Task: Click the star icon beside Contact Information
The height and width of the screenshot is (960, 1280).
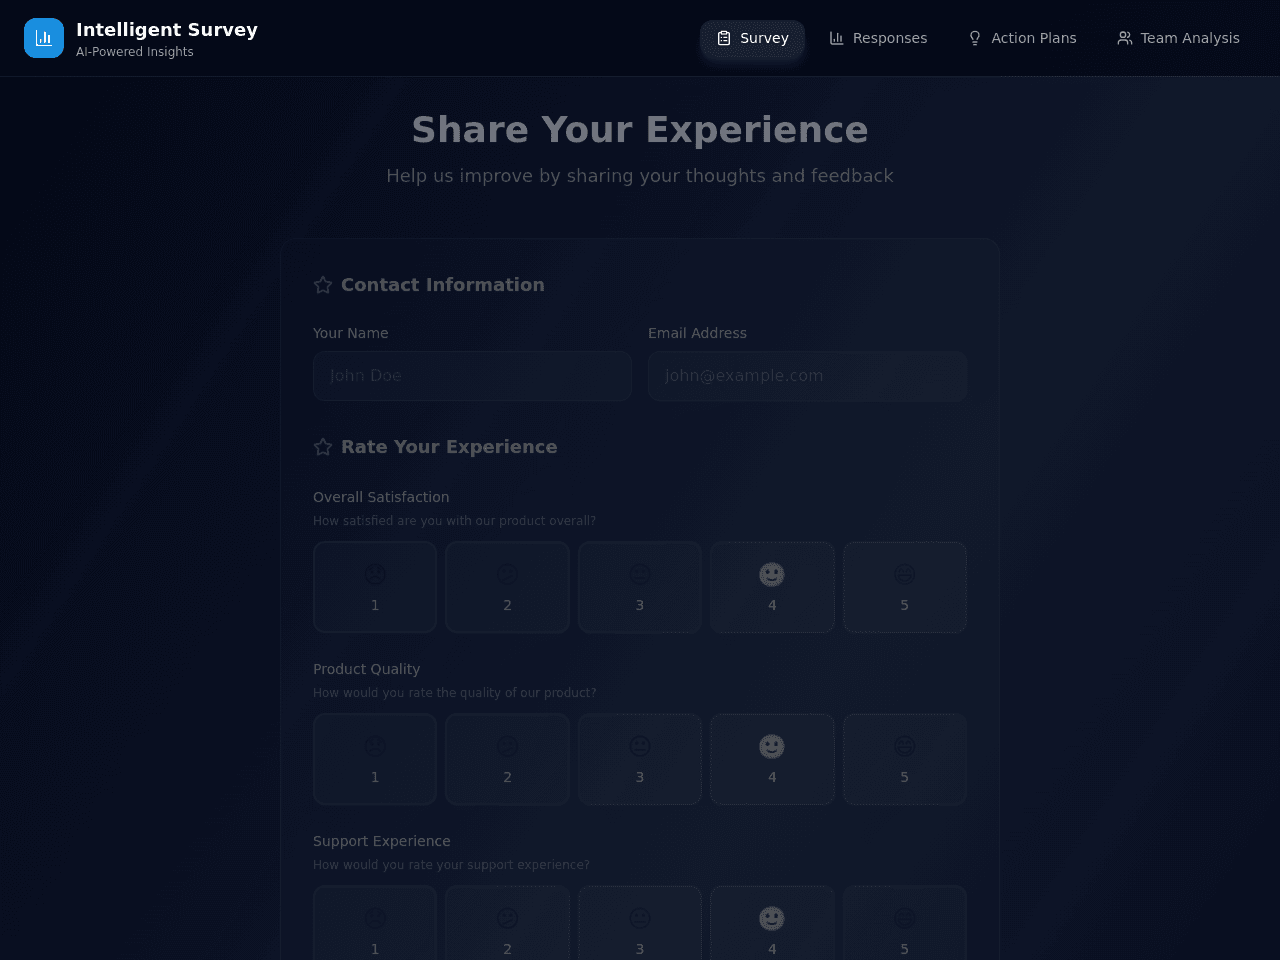Action: coord(322,285)
